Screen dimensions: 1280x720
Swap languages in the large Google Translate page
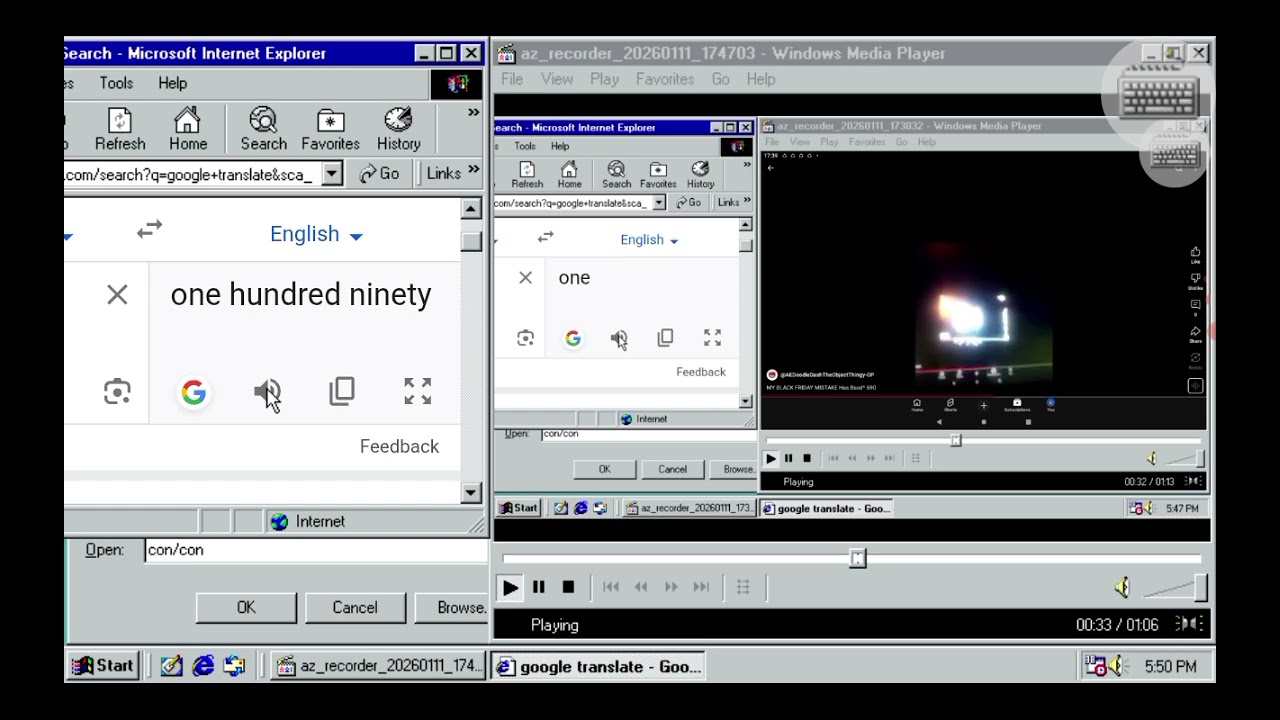[149, 230]
